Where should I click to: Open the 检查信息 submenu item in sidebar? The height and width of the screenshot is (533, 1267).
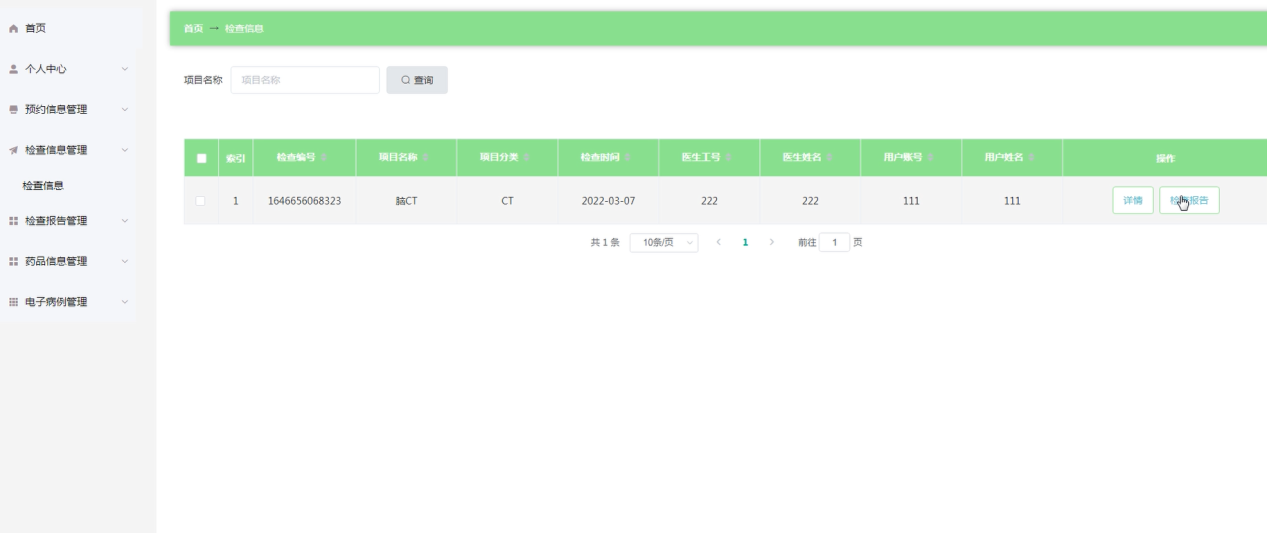point(43,186)
